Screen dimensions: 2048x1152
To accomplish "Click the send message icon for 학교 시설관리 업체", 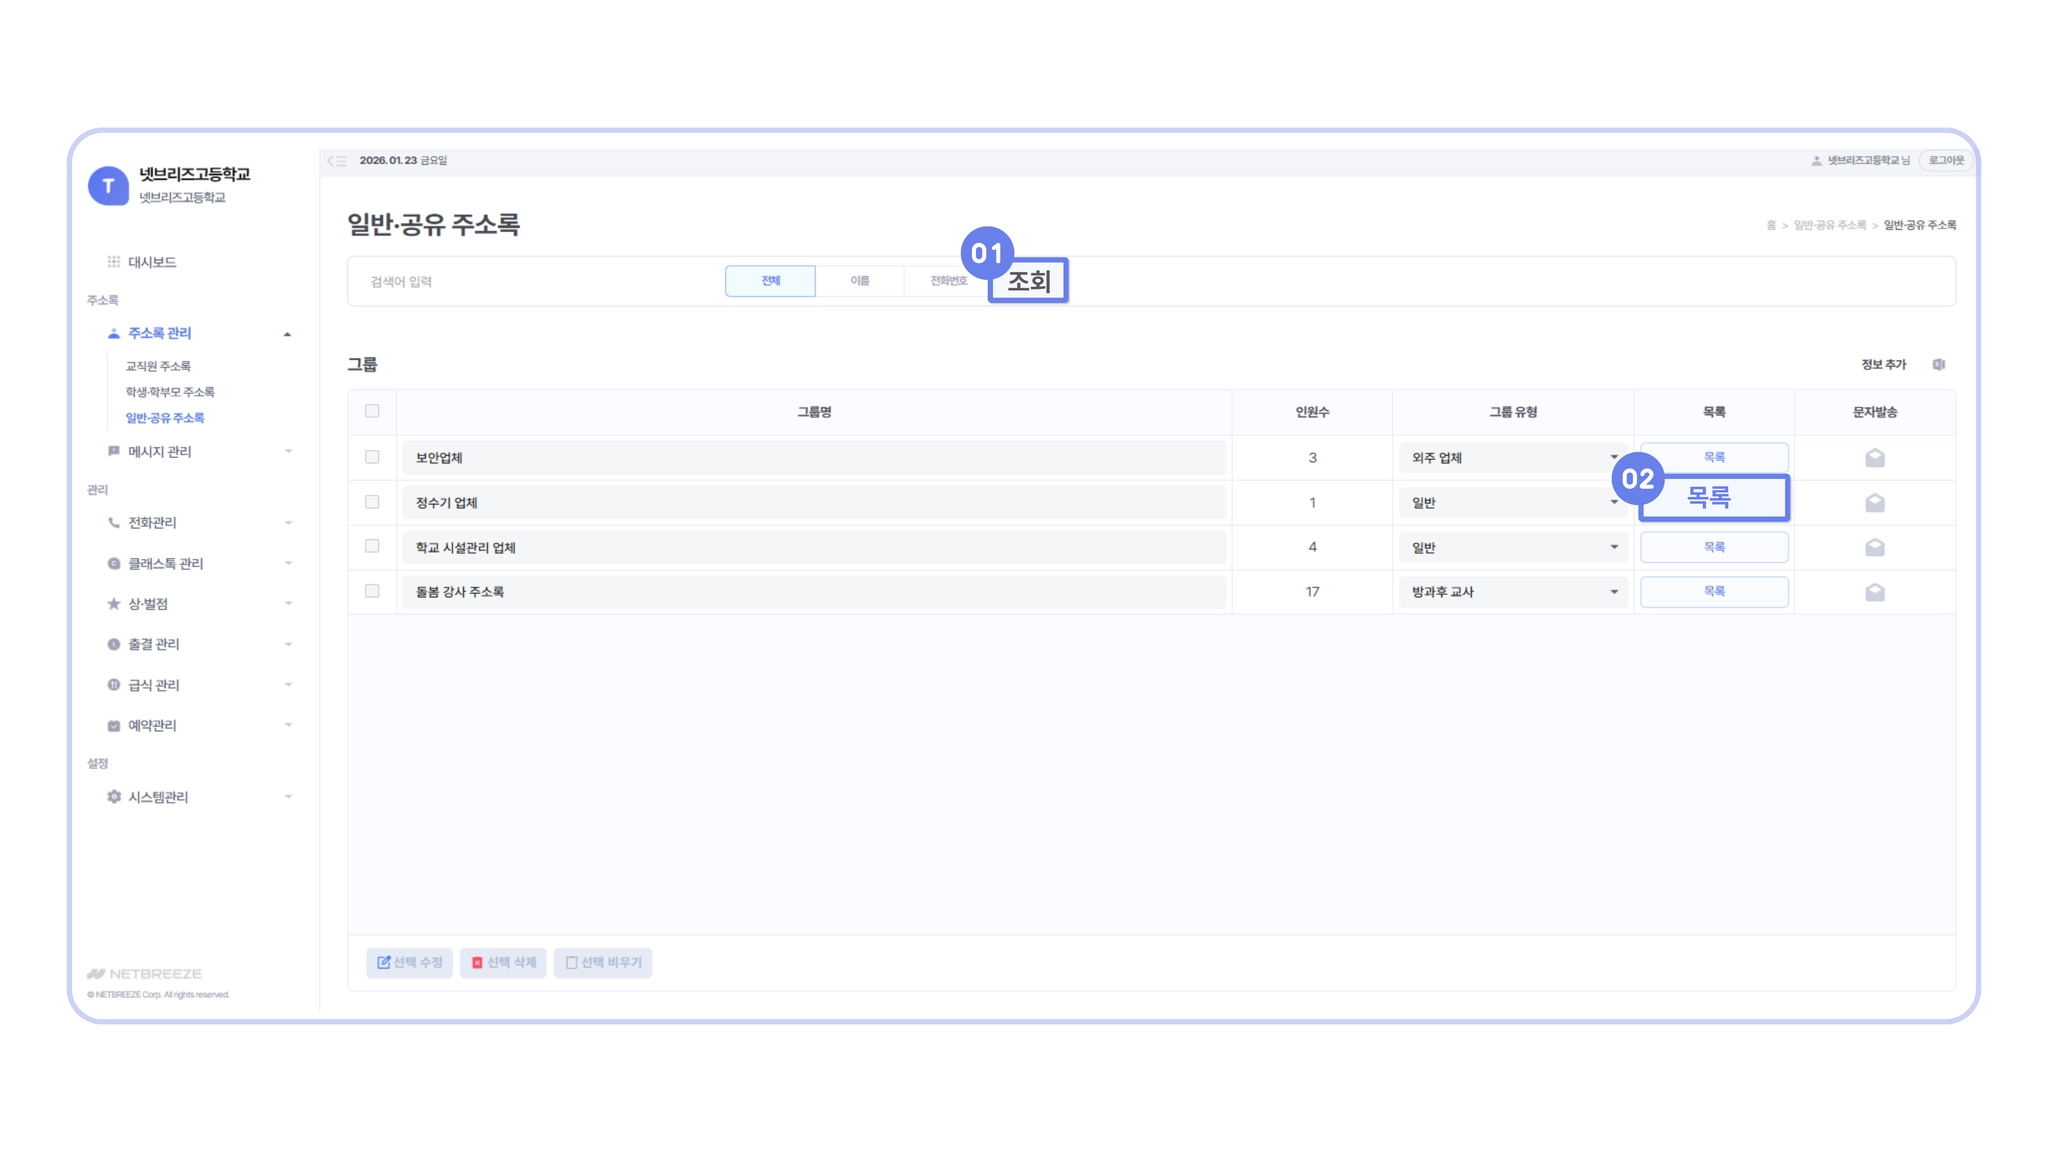I will [x=1874, y=547].
